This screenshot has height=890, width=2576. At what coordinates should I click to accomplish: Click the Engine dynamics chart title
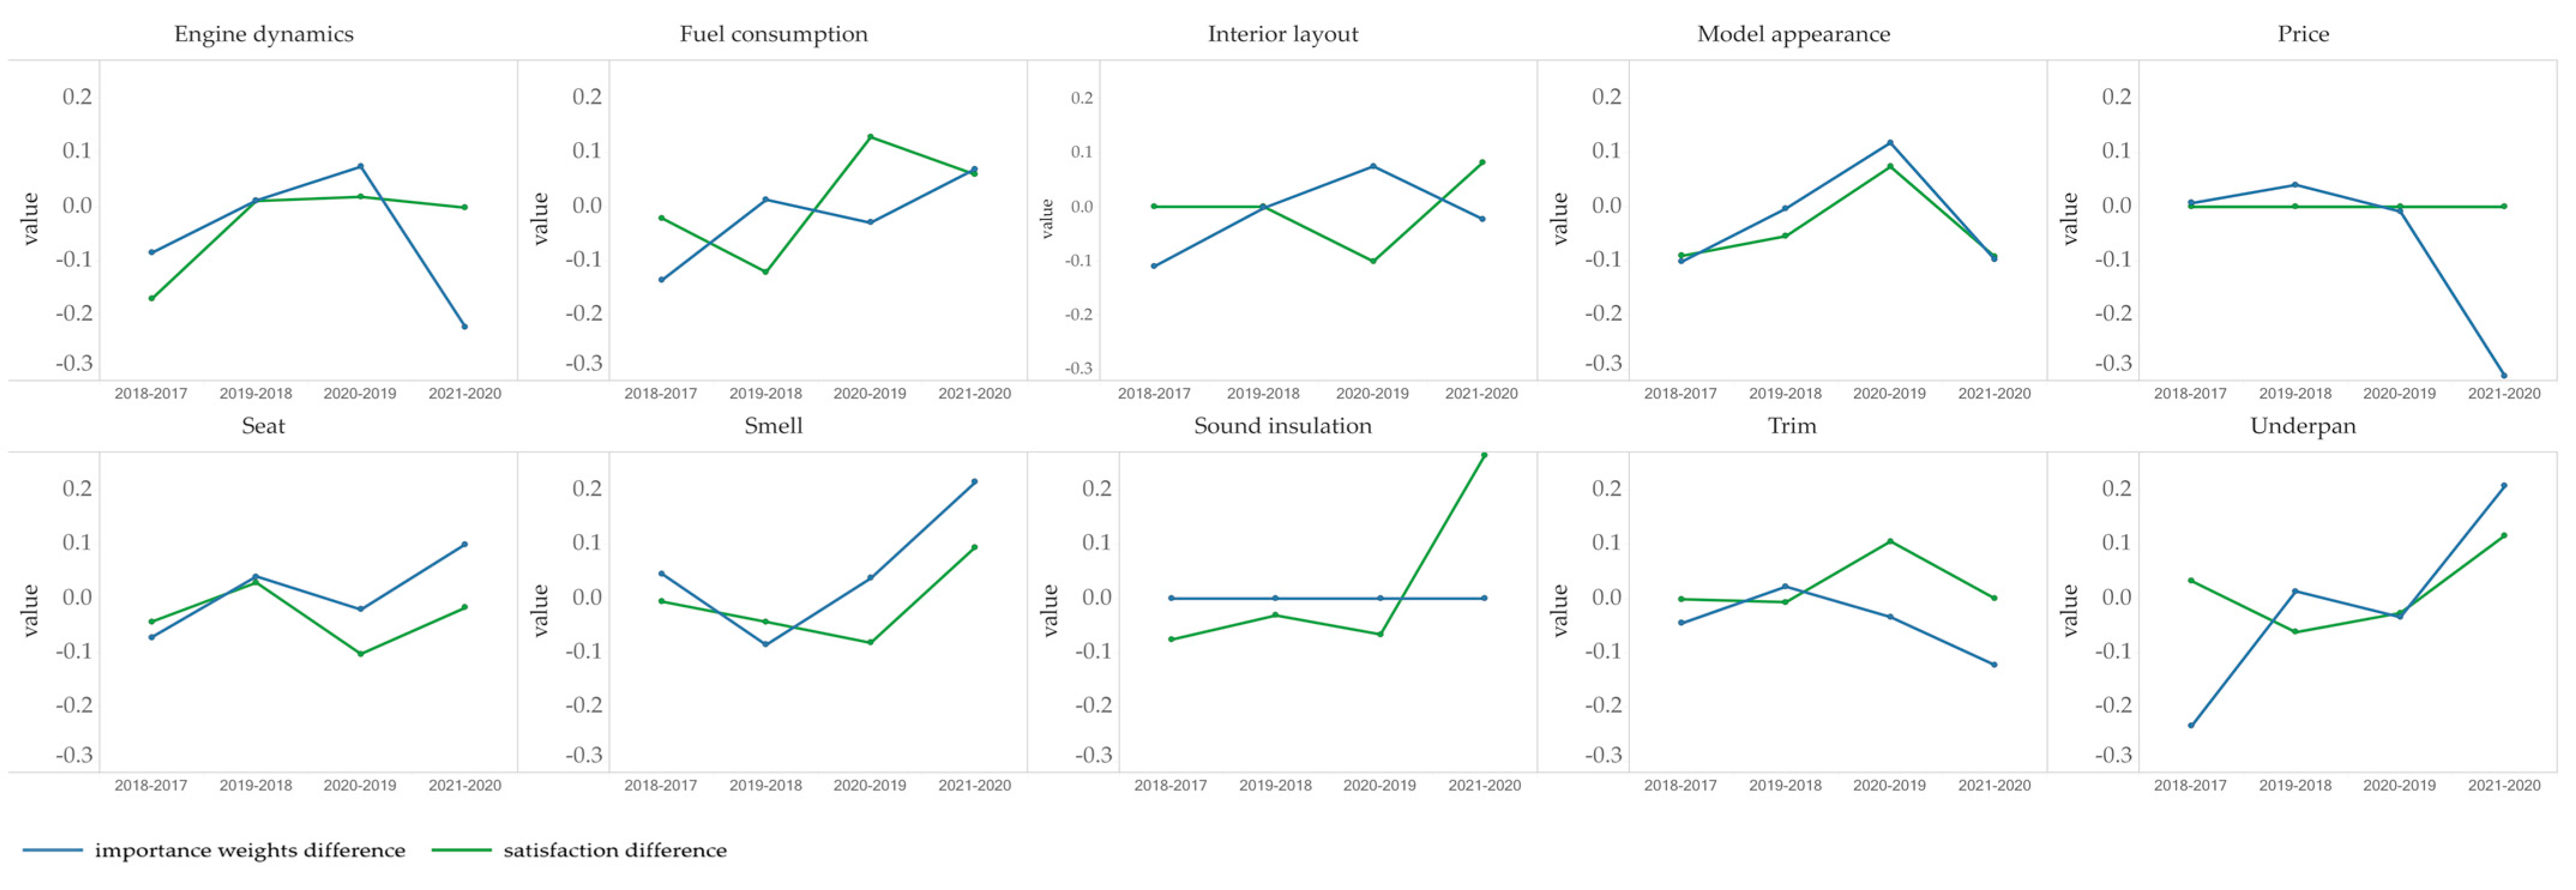263,34
